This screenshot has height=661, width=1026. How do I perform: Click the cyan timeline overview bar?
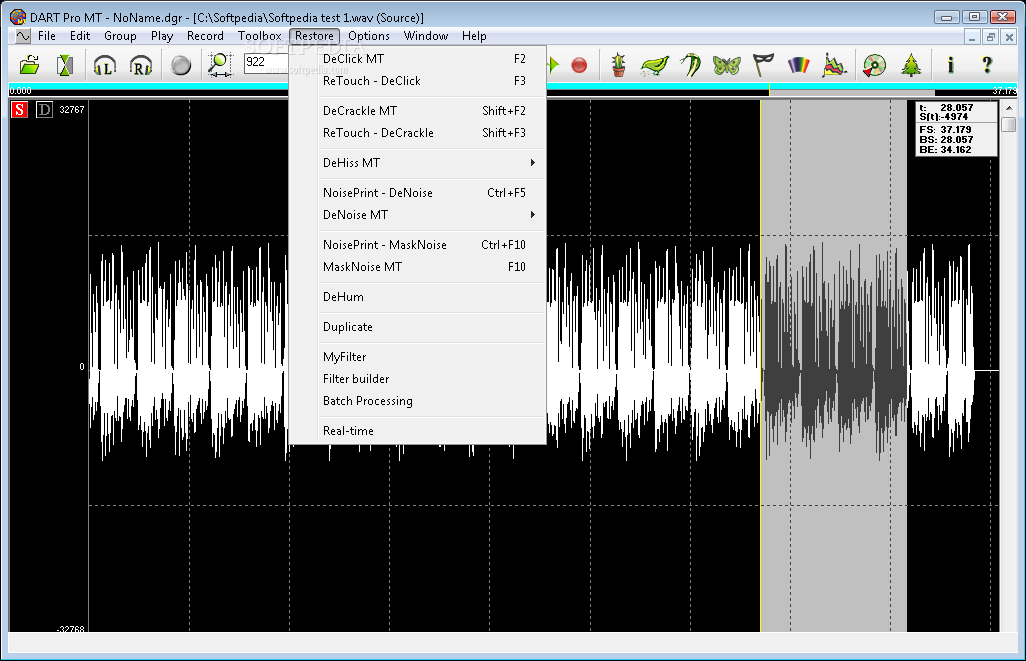click(513, 86)
